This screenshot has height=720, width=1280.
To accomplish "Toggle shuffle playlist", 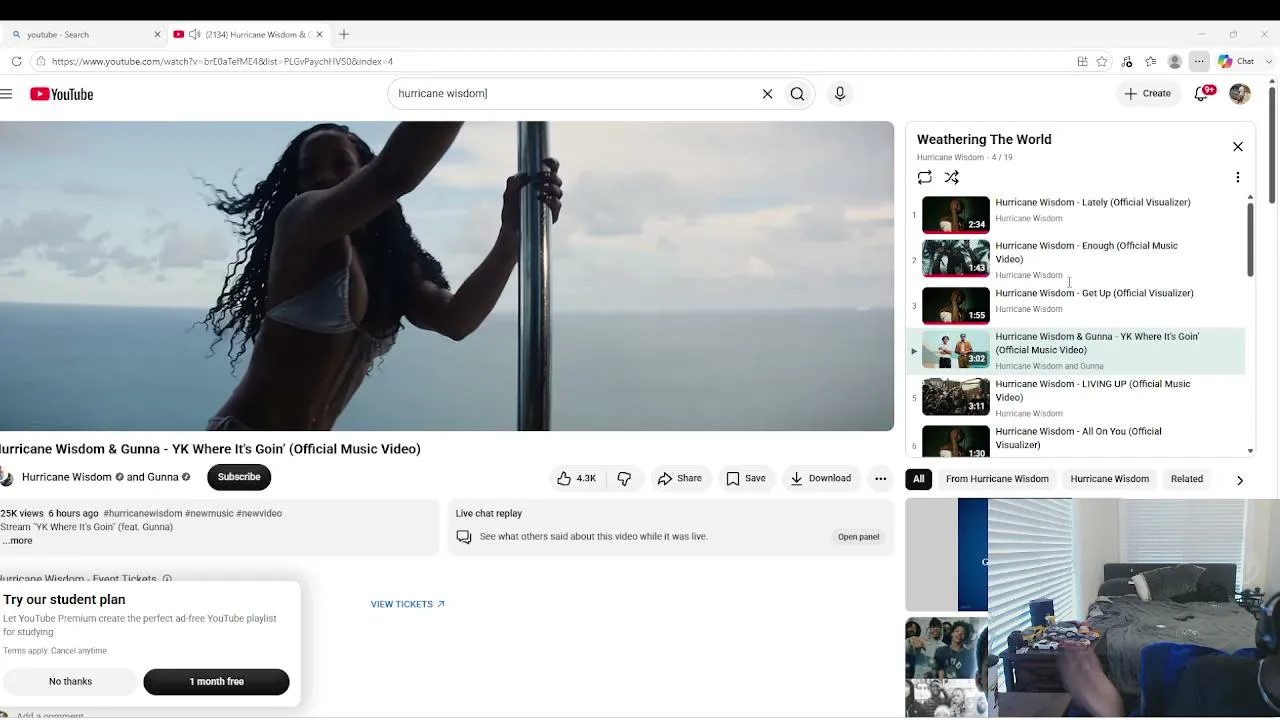I will click(x=952, y=178).
